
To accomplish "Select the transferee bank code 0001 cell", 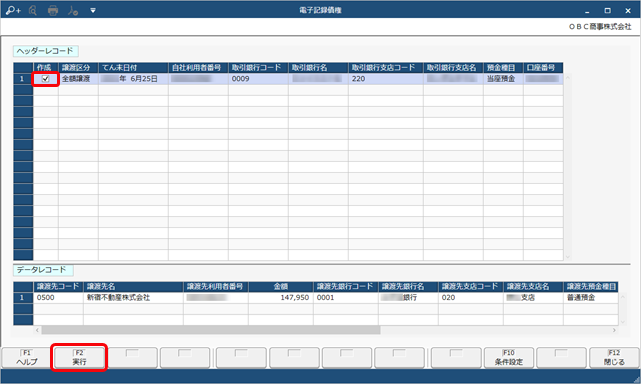I will tap(346, 298).
